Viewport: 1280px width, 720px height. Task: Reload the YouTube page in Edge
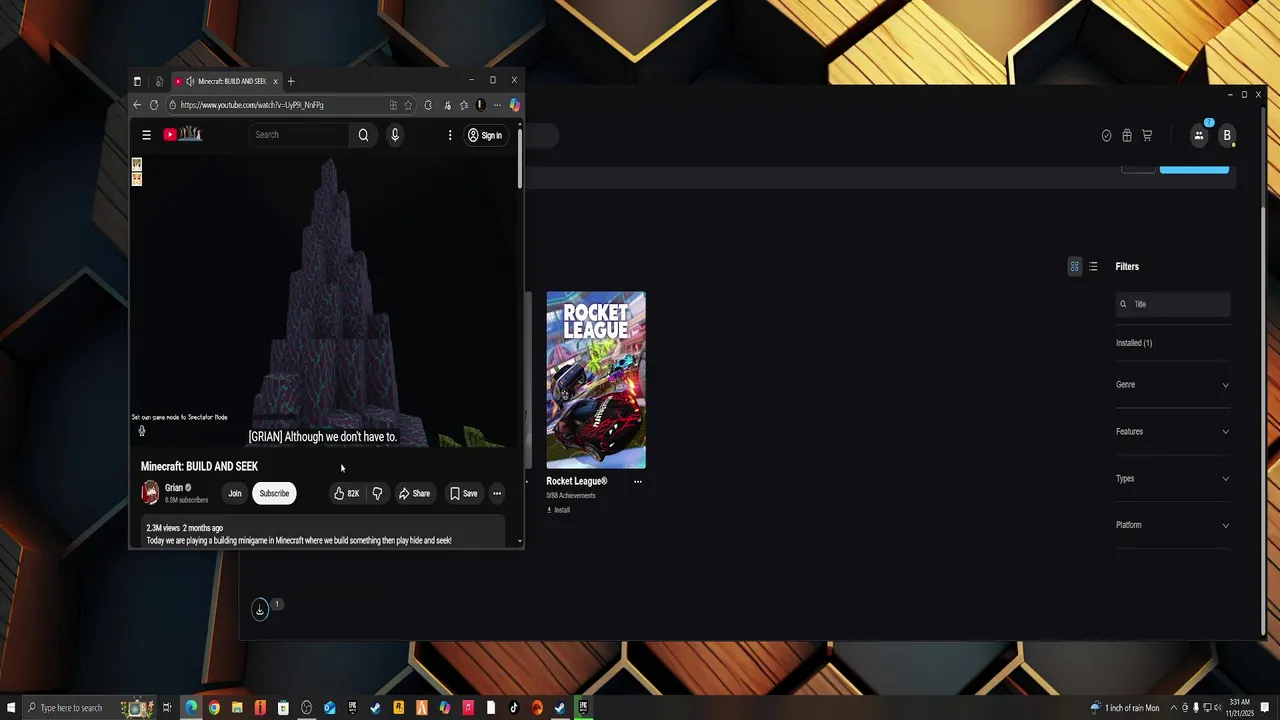tap(154, 105)
